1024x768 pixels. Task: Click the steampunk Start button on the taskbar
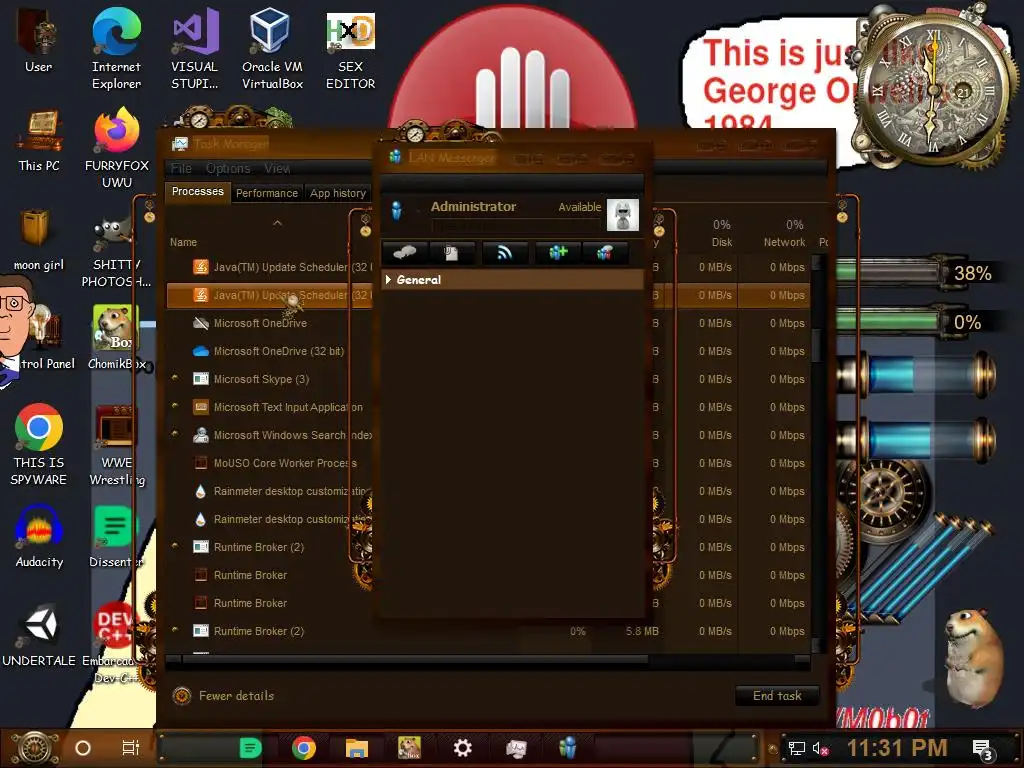(35, 748)
